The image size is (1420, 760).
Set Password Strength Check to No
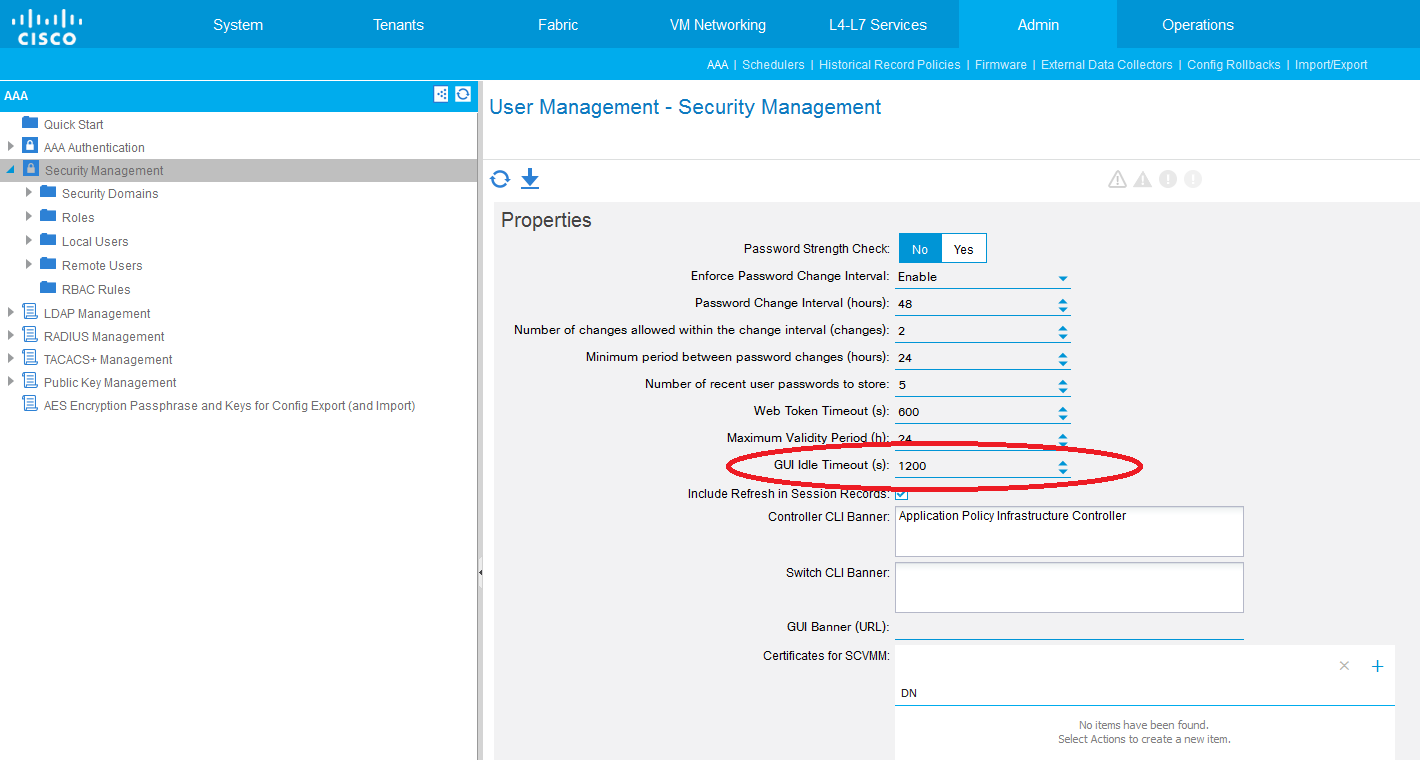tap(920, 249)
